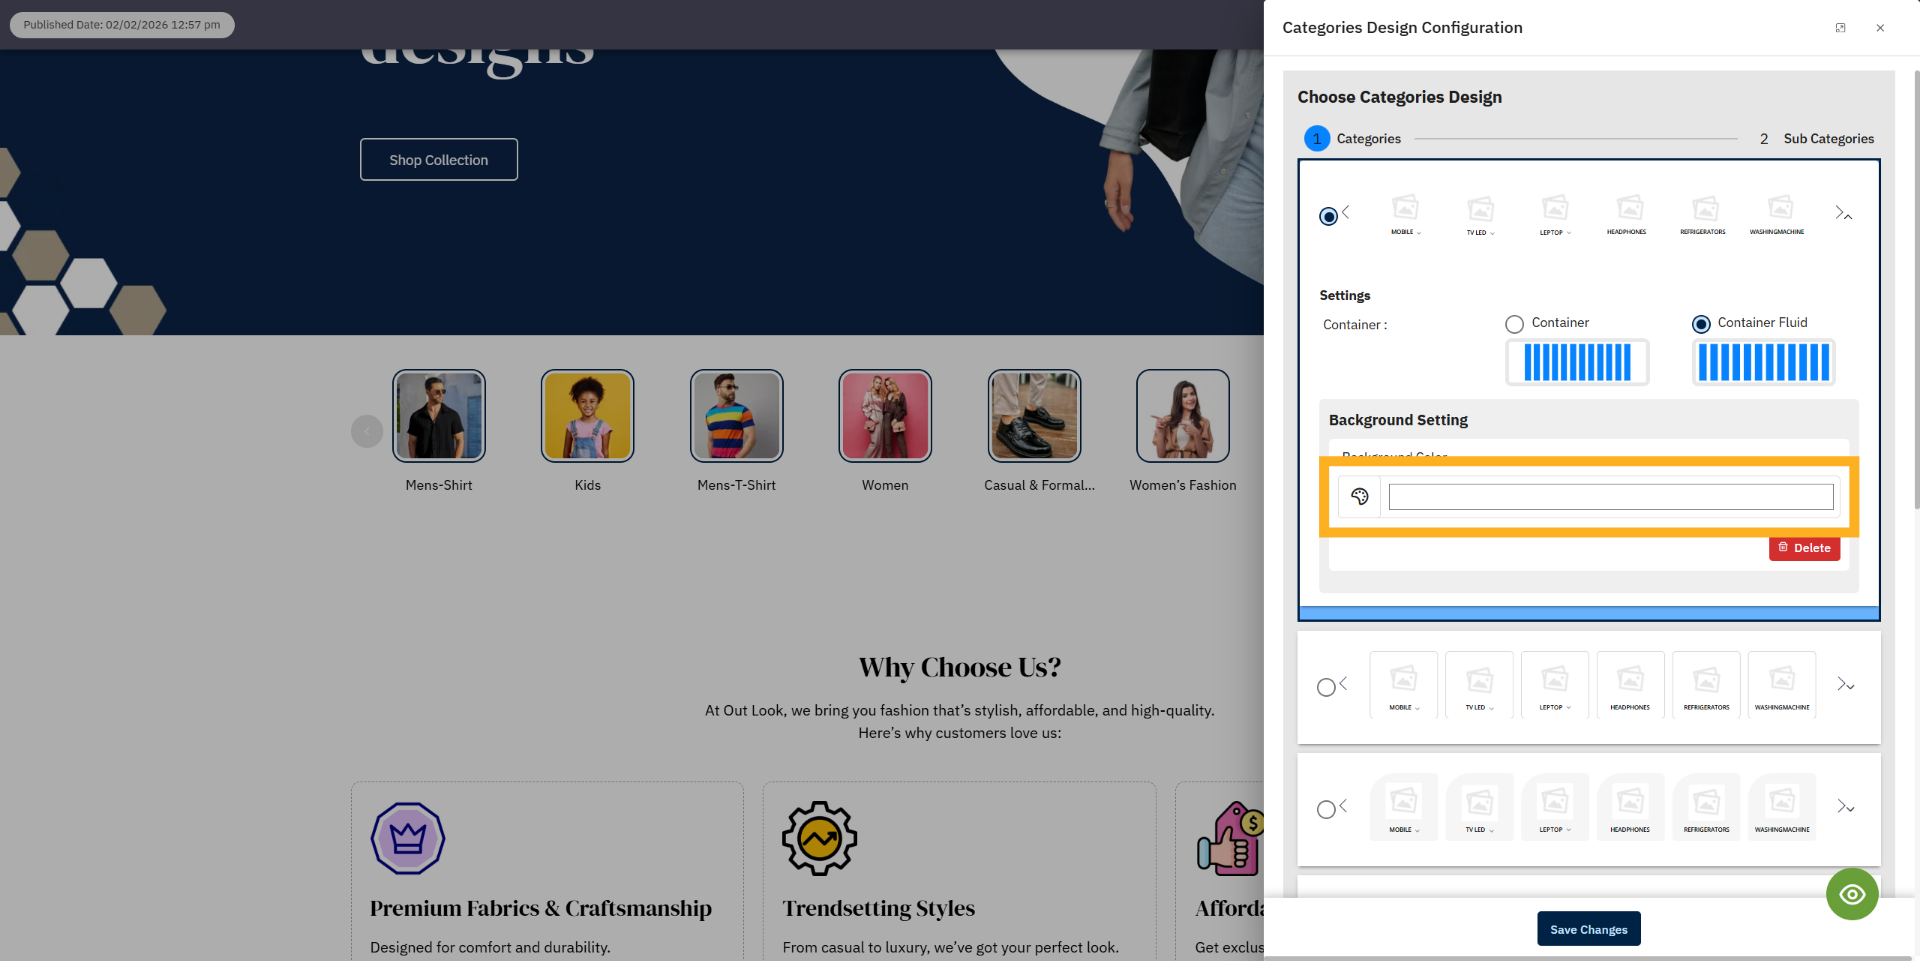The image size is (1920, 961).
Task: Select the second categories design radio button
Action: pos(1326,686)
